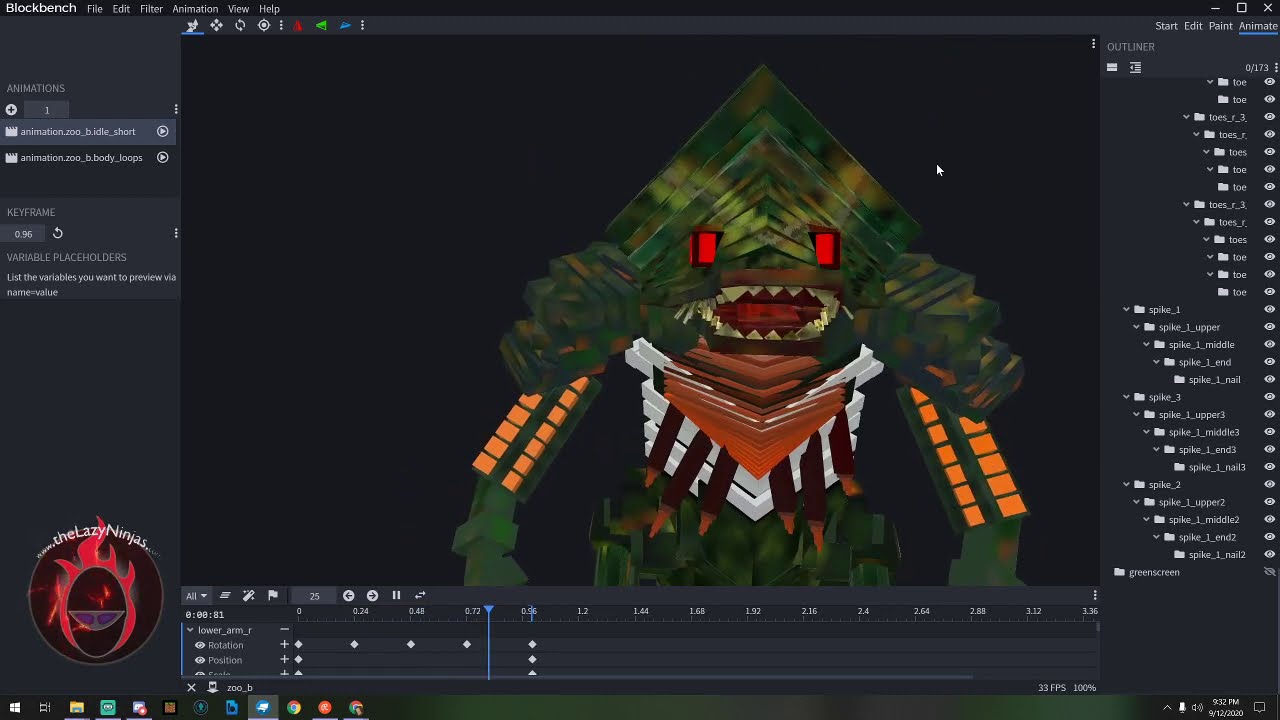This screenshot has width=1280, height=720.
Task: Jump to next keyframe arrow
Action: [x=372, y=595]
